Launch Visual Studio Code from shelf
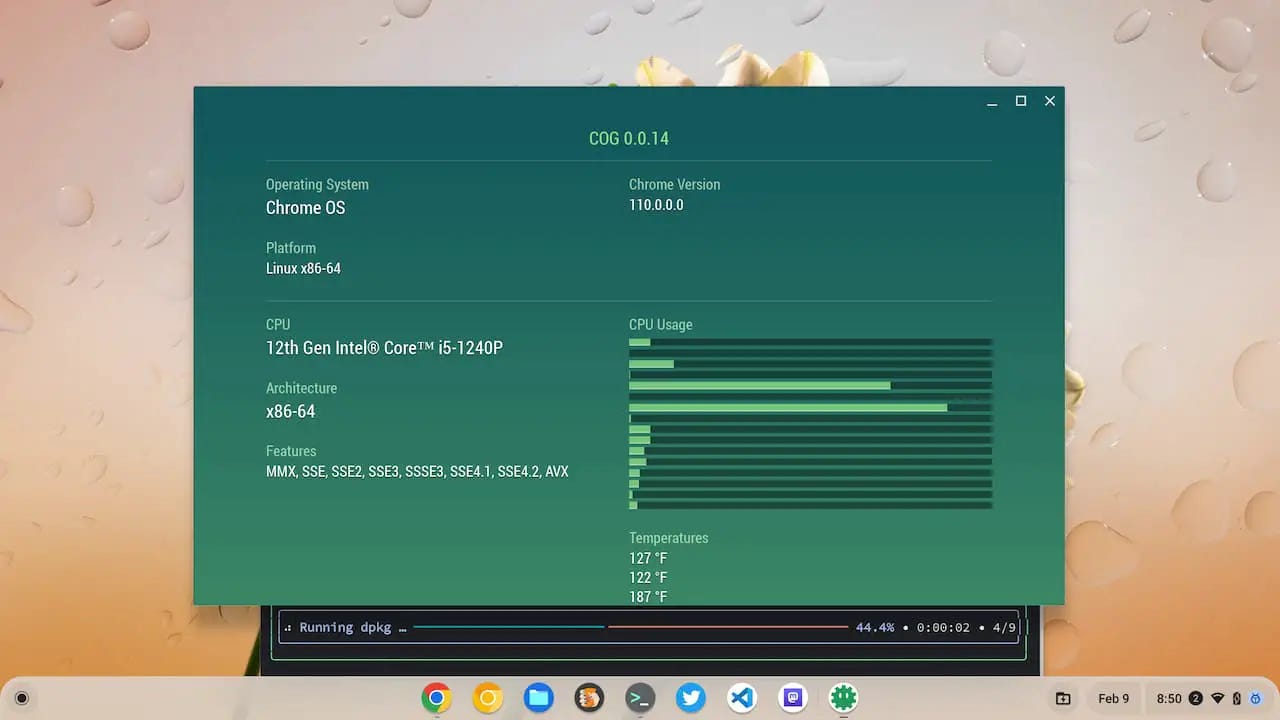The width and height of the screenshot is (1280, 720). [x=742, y=698]
